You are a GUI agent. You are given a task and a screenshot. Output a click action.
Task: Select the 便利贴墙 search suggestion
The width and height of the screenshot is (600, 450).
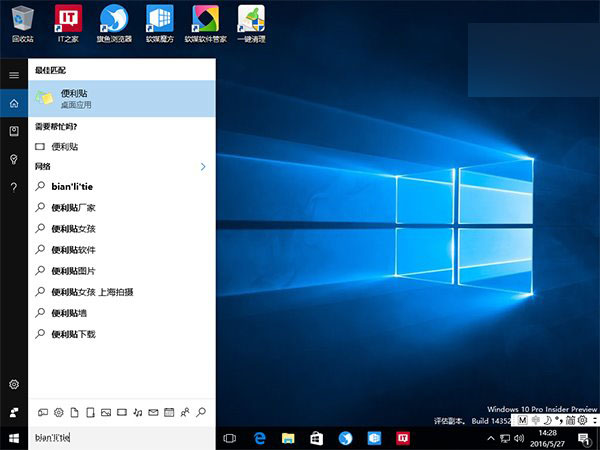click(x=122, y=313)
